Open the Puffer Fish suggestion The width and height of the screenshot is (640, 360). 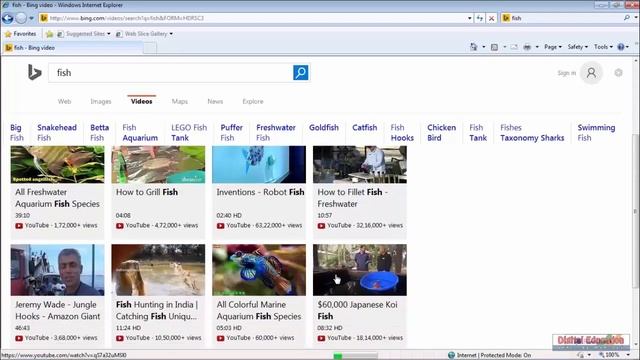click(x=231, y=133)
